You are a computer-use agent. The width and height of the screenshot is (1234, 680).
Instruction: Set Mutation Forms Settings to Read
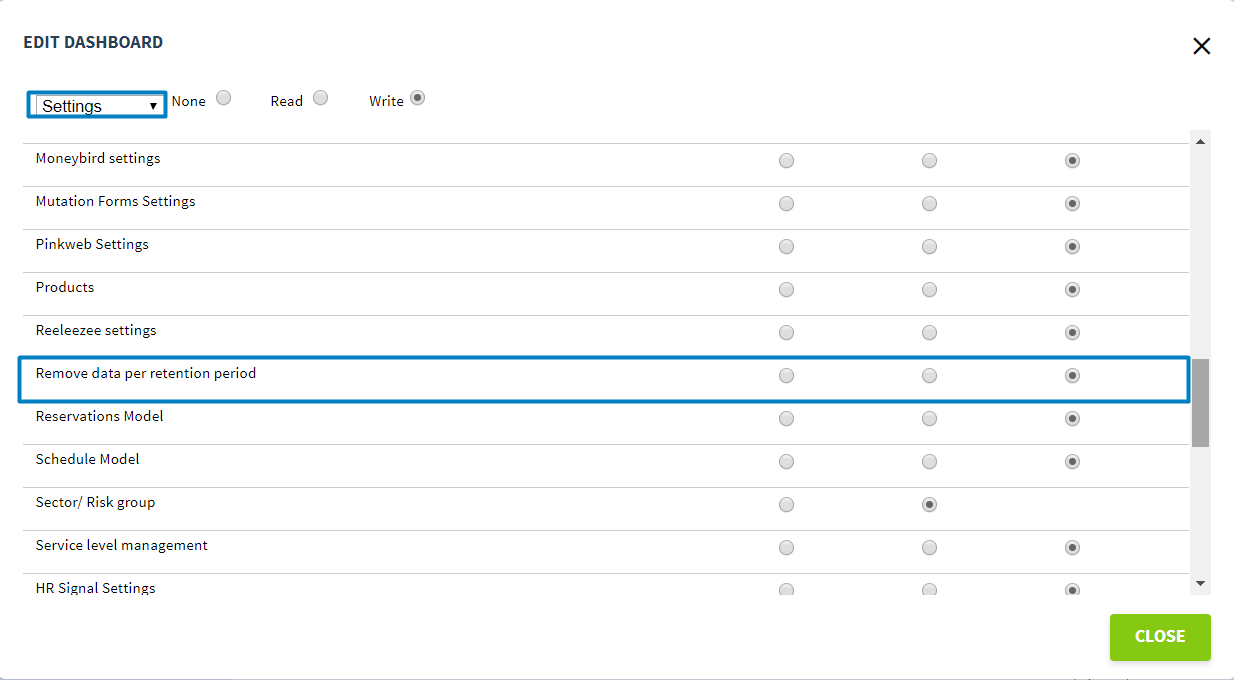point(929,203)
